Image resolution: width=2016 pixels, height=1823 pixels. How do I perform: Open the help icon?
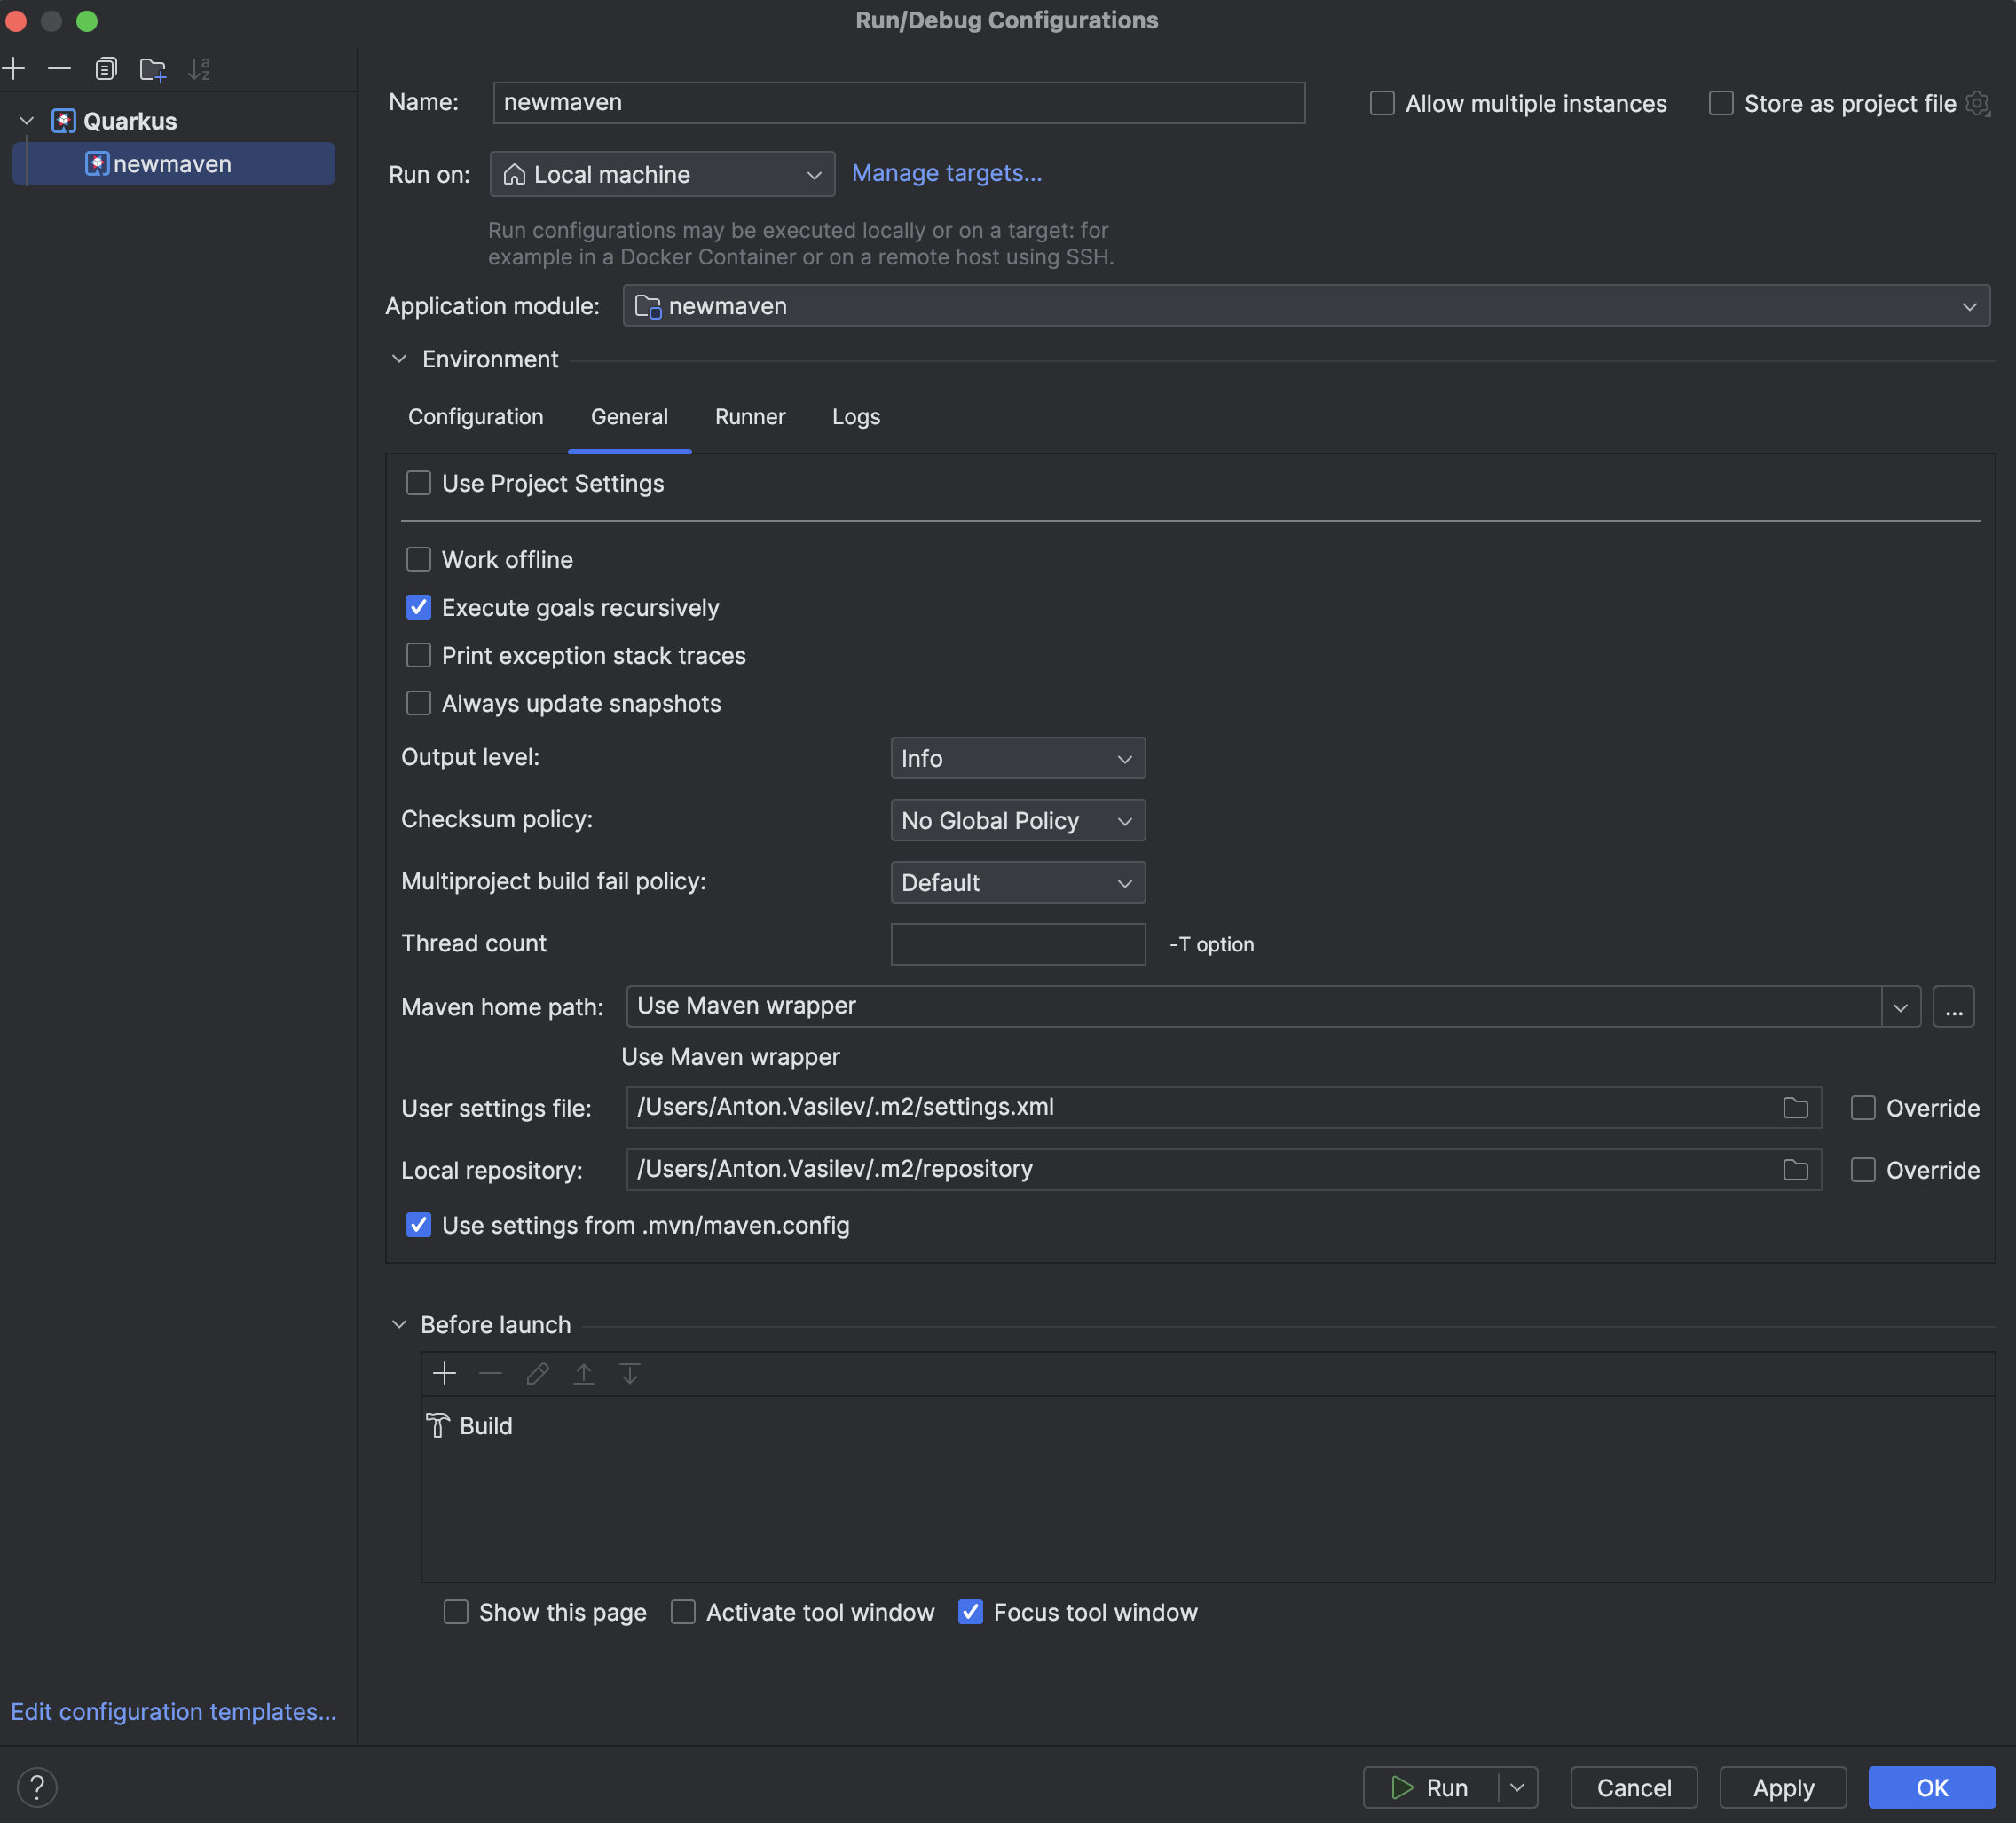coord(38,1787)
